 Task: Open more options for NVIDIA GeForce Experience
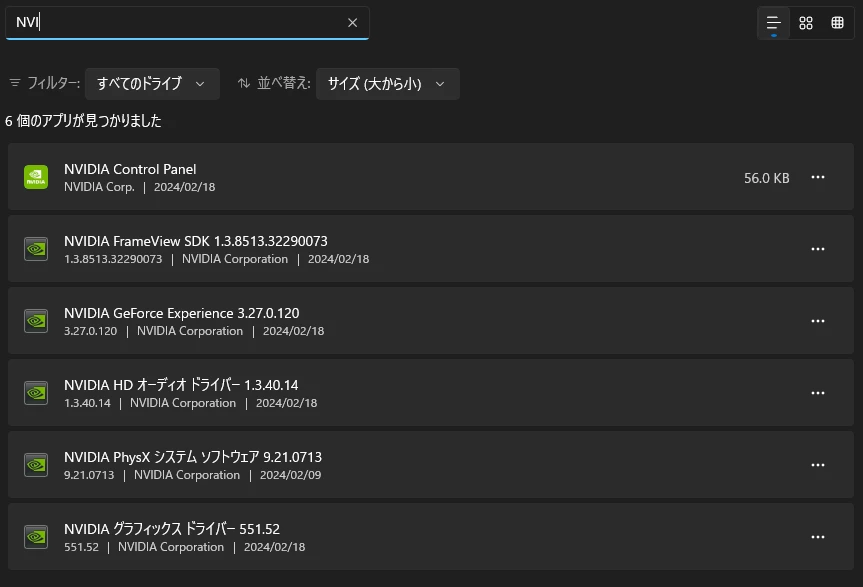(x=817, y=321)
